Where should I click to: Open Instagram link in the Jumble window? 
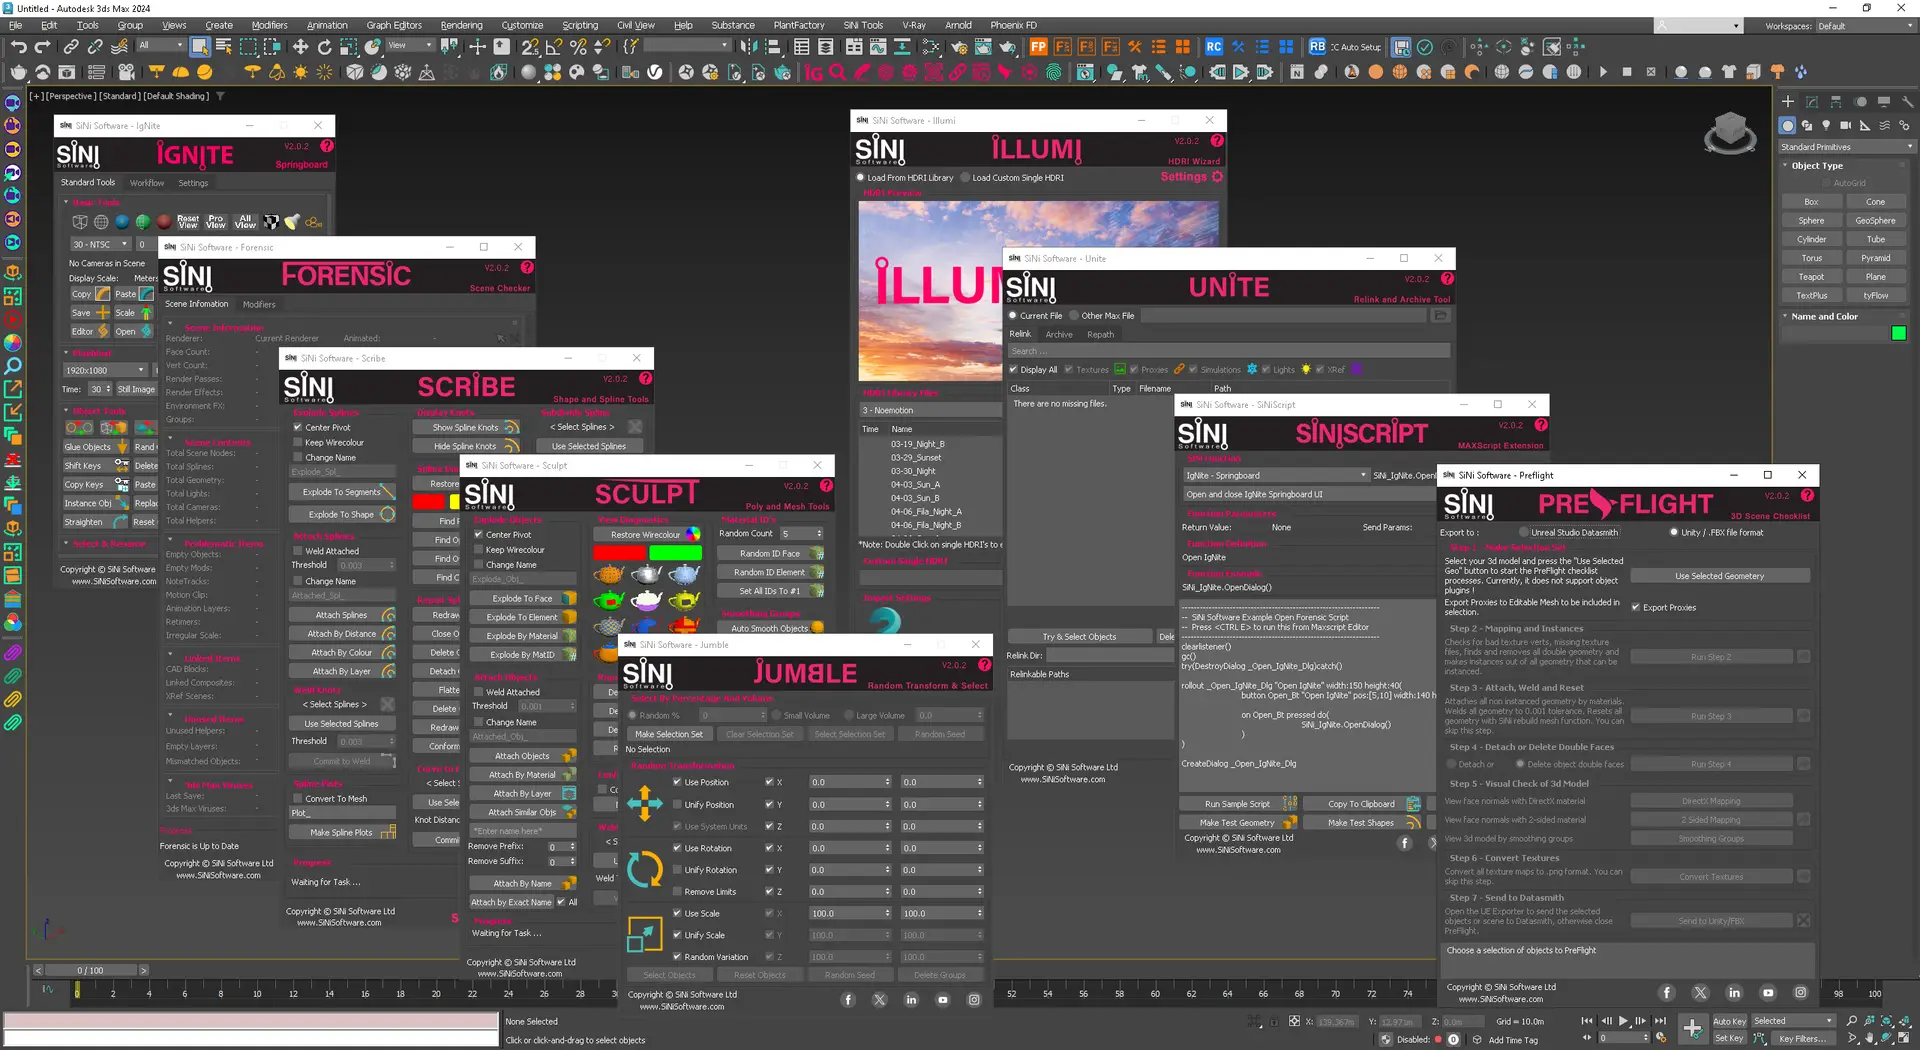(x=974, y=1000)
